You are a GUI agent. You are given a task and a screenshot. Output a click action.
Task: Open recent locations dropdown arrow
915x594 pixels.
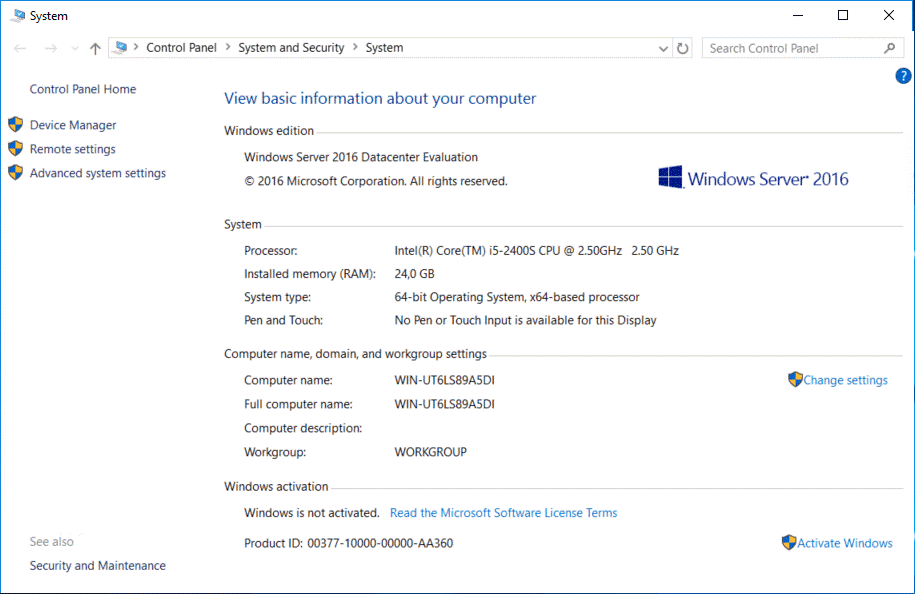(75, 48)
